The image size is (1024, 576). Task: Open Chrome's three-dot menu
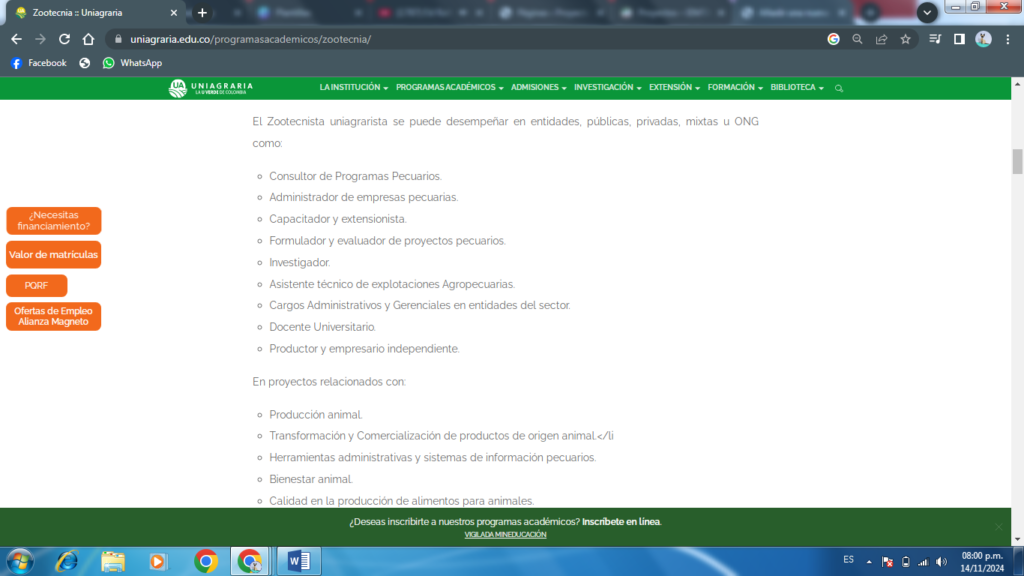(x=1007, y=39)
